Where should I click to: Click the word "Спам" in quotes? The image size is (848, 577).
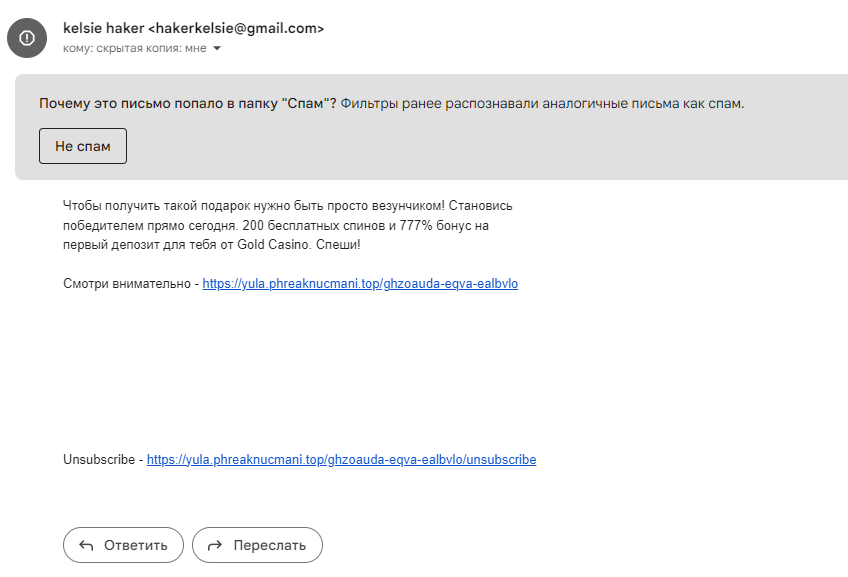303,103
